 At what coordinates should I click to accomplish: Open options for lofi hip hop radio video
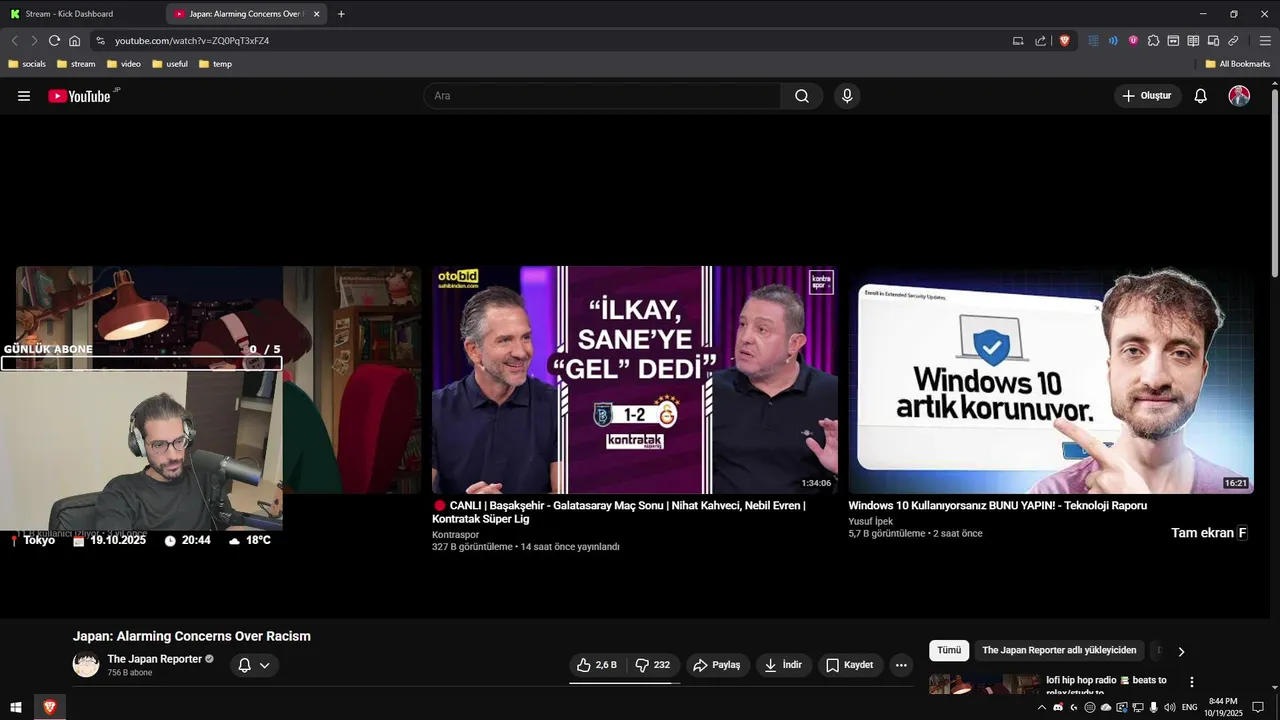pos(1191,682)
